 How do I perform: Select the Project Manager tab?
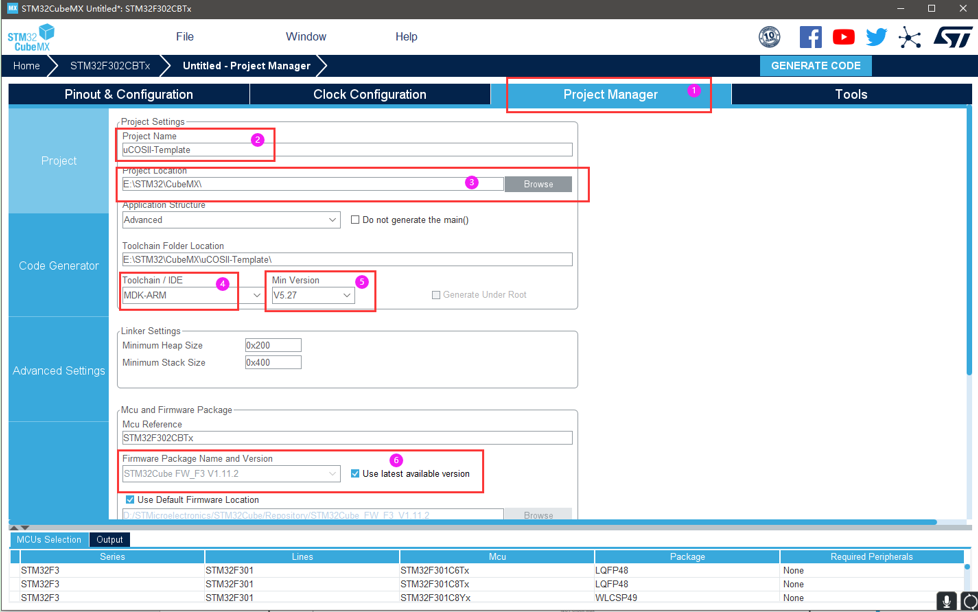[610, 94]
